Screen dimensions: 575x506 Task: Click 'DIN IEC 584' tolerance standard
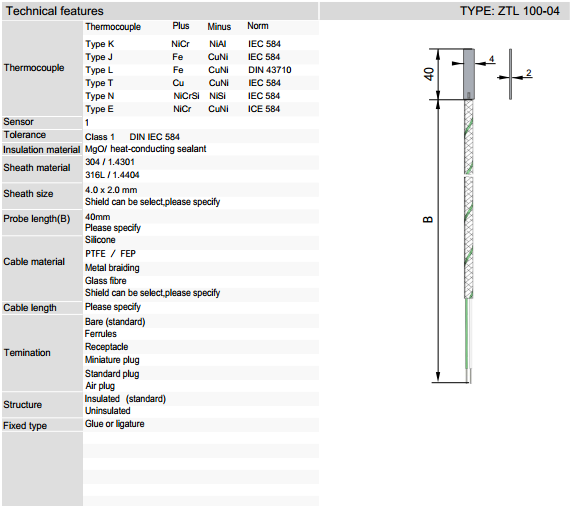[x=154, y=137]
